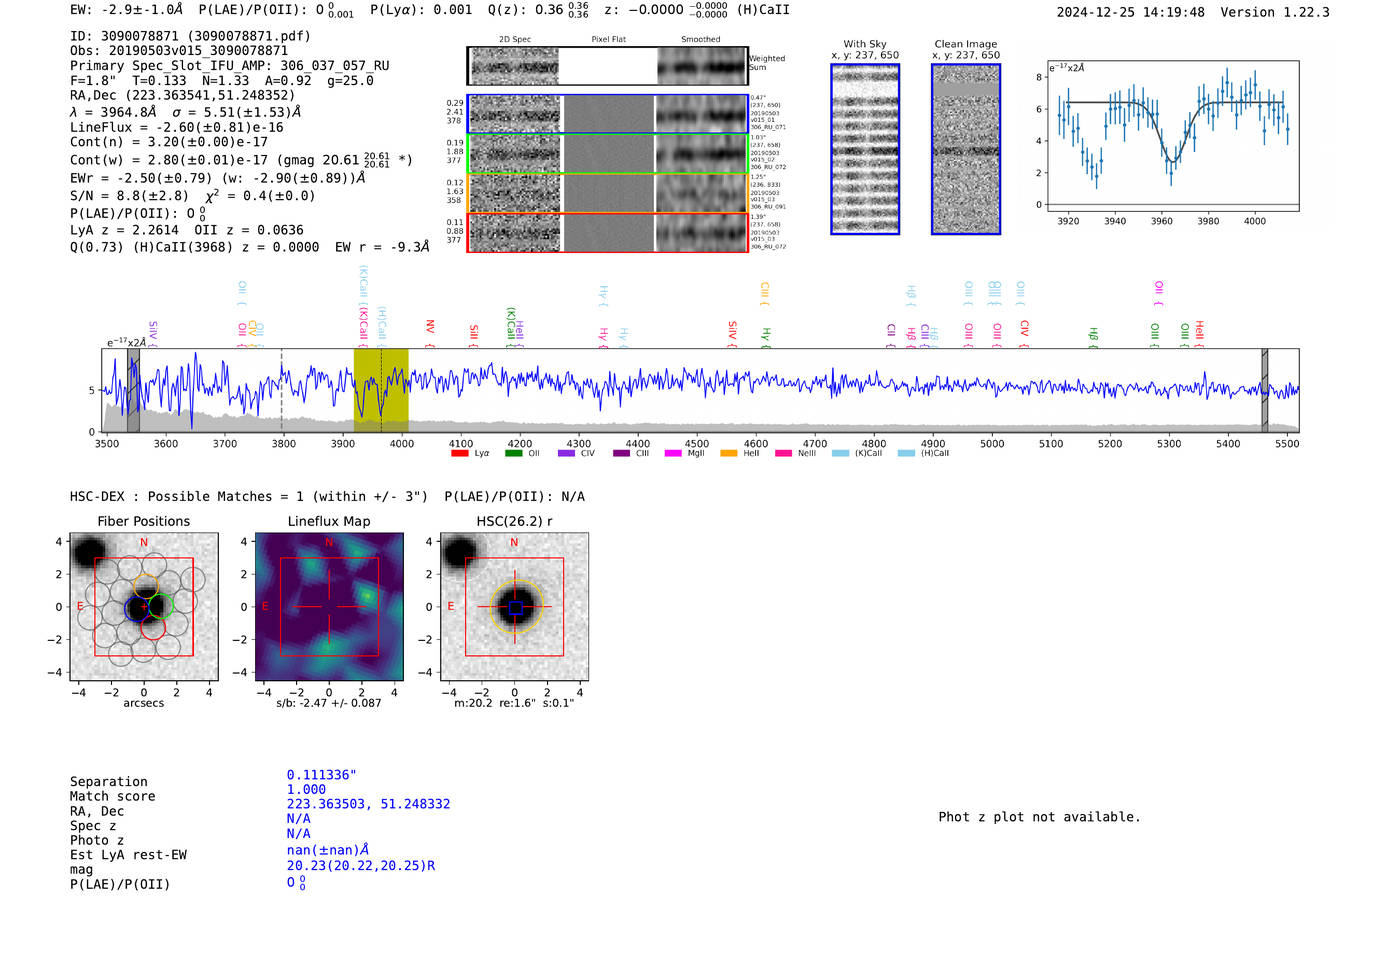
Task: Click the dashed vertical line near 3800
Action: [281, 390]
